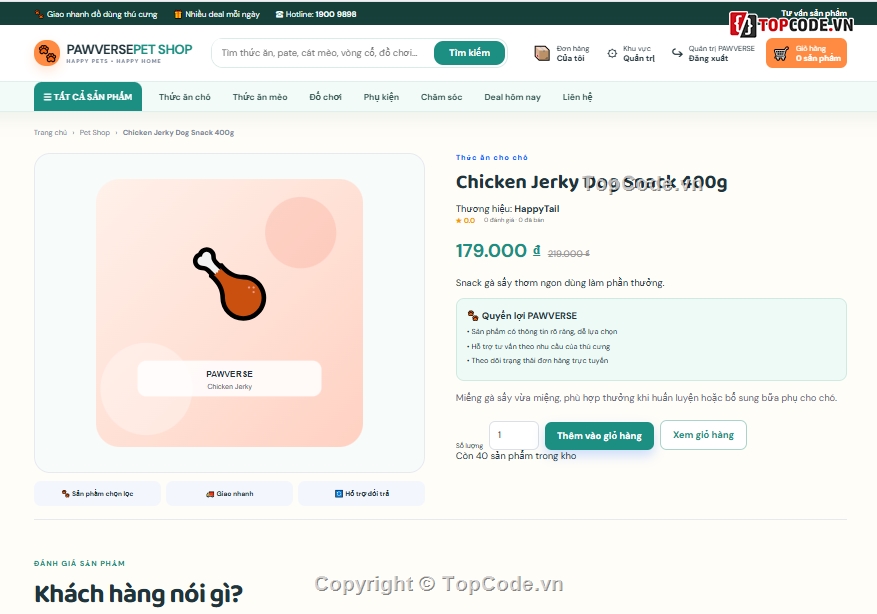Click the Khách hàng nói gì? heading

139,594
